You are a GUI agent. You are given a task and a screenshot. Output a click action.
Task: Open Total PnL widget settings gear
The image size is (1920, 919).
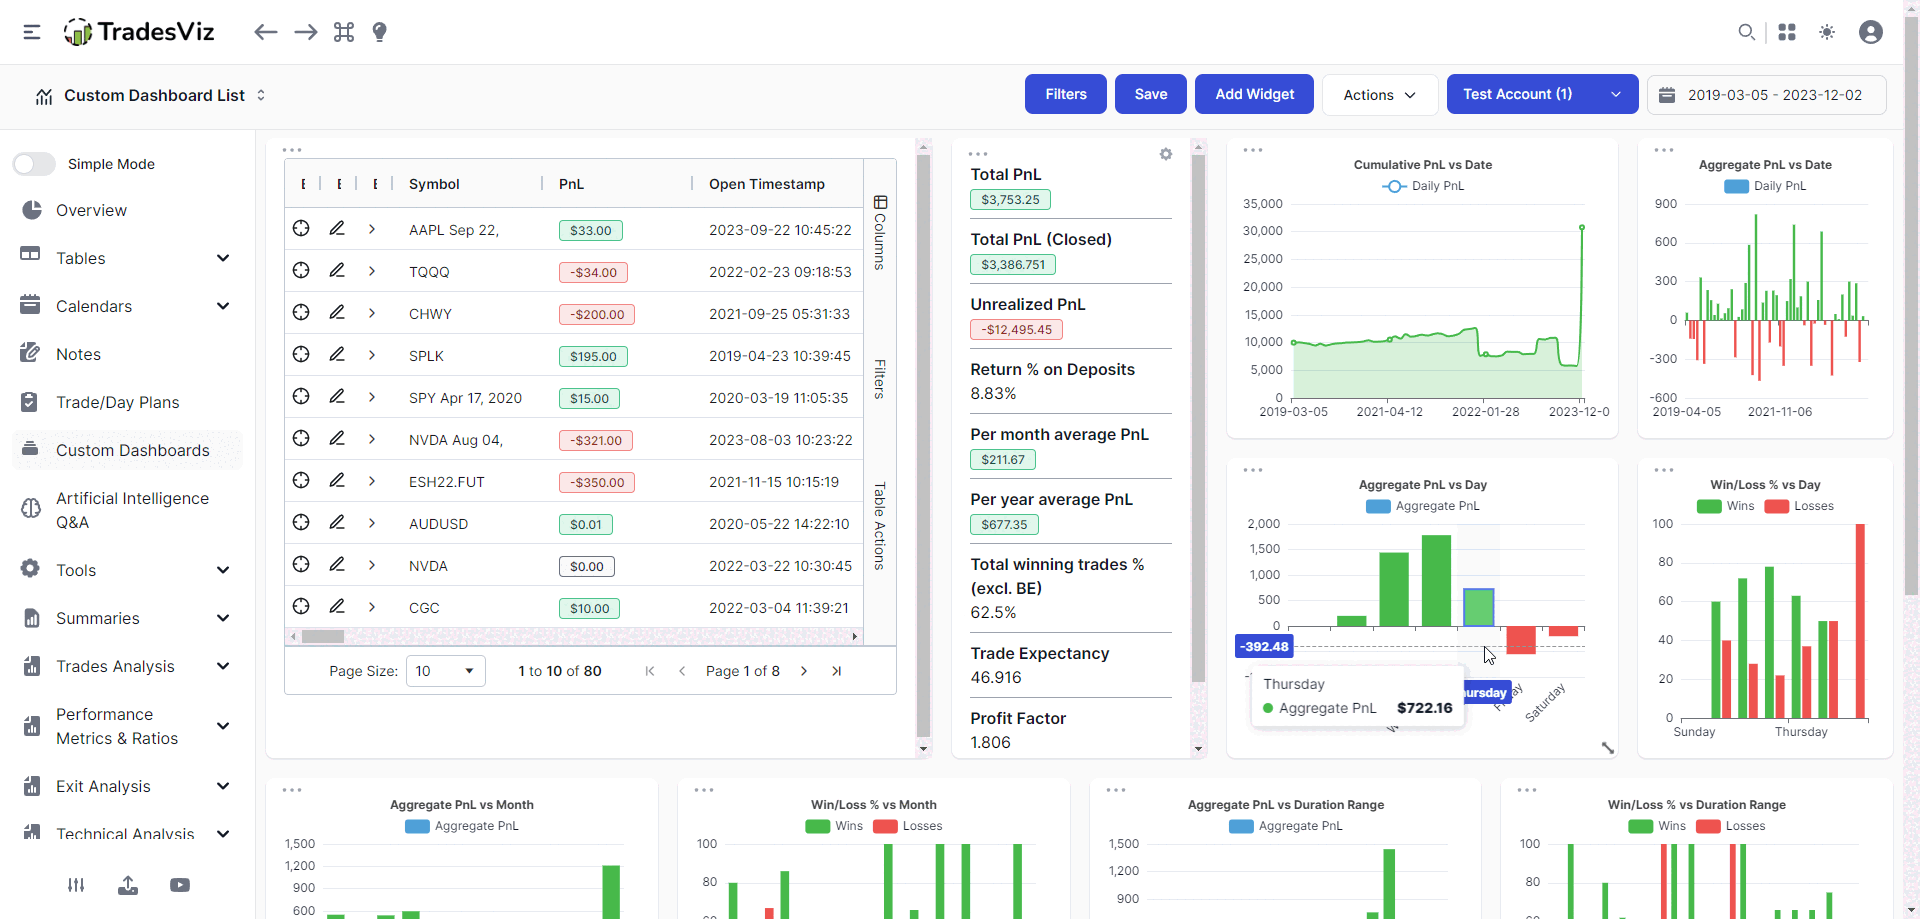coord(1165,154)
